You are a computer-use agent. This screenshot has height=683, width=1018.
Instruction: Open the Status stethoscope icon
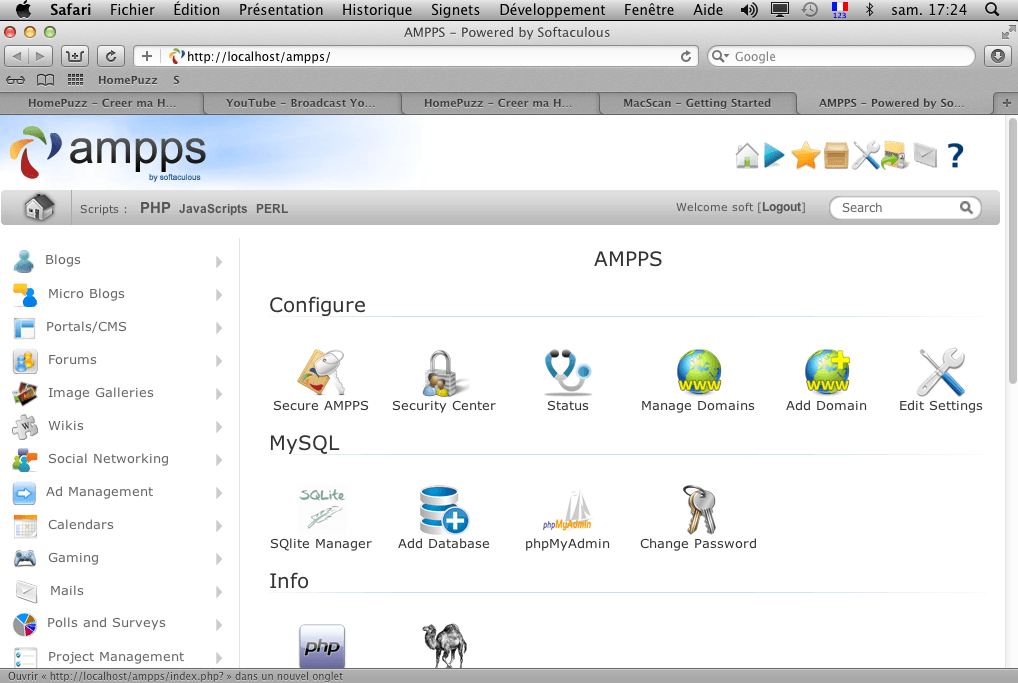567,373
